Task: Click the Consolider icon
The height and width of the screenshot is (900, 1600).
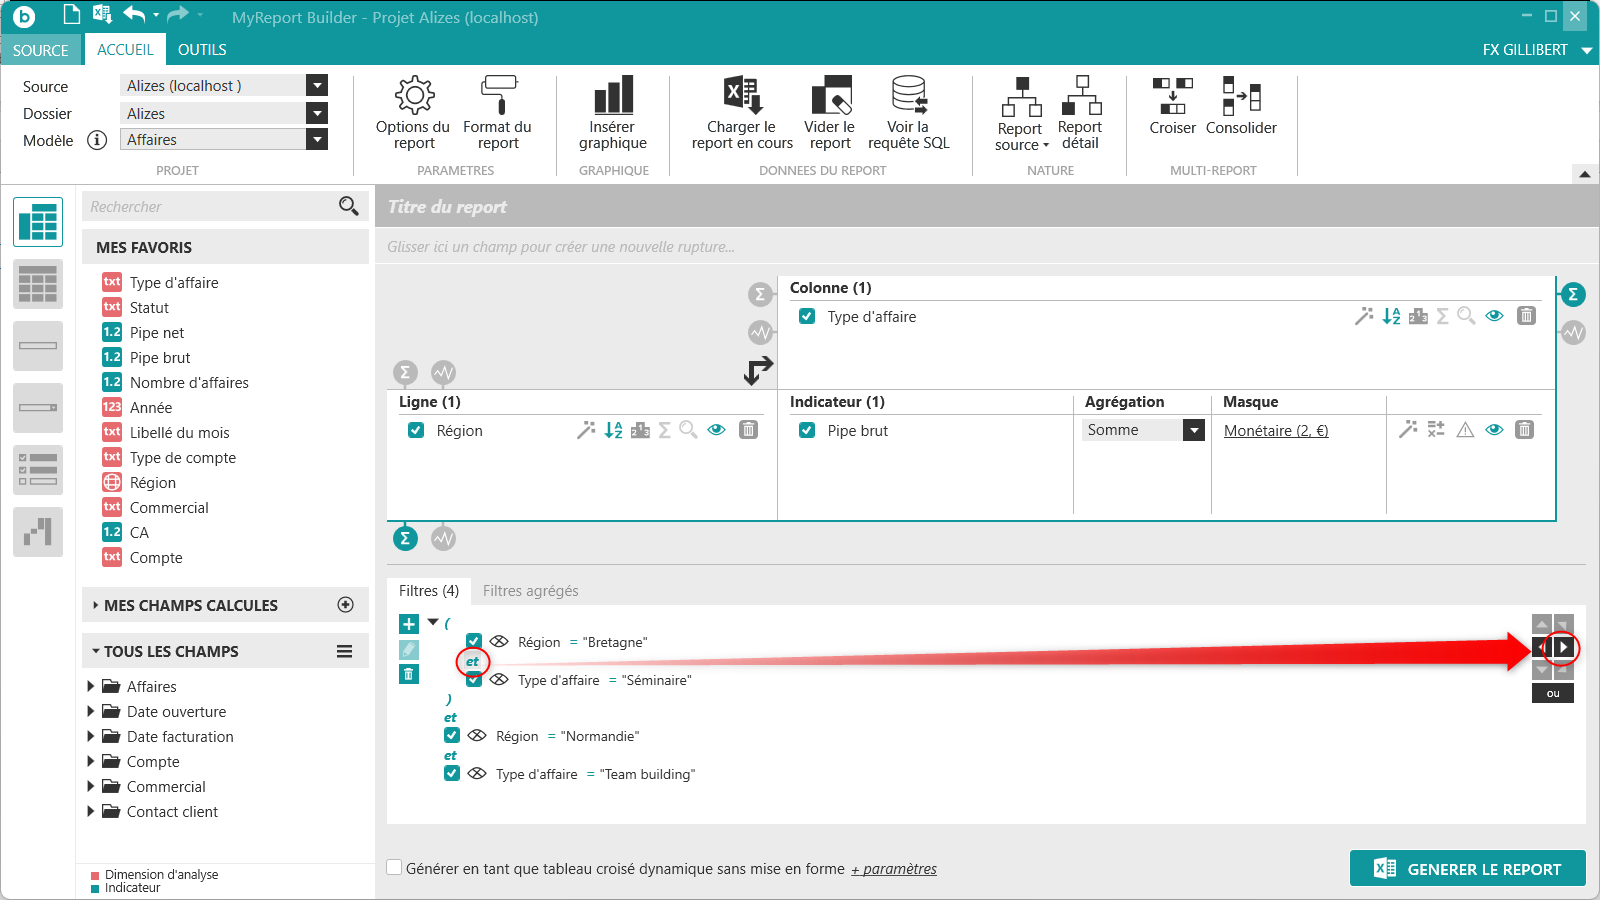Action: tap(1241, 96)
